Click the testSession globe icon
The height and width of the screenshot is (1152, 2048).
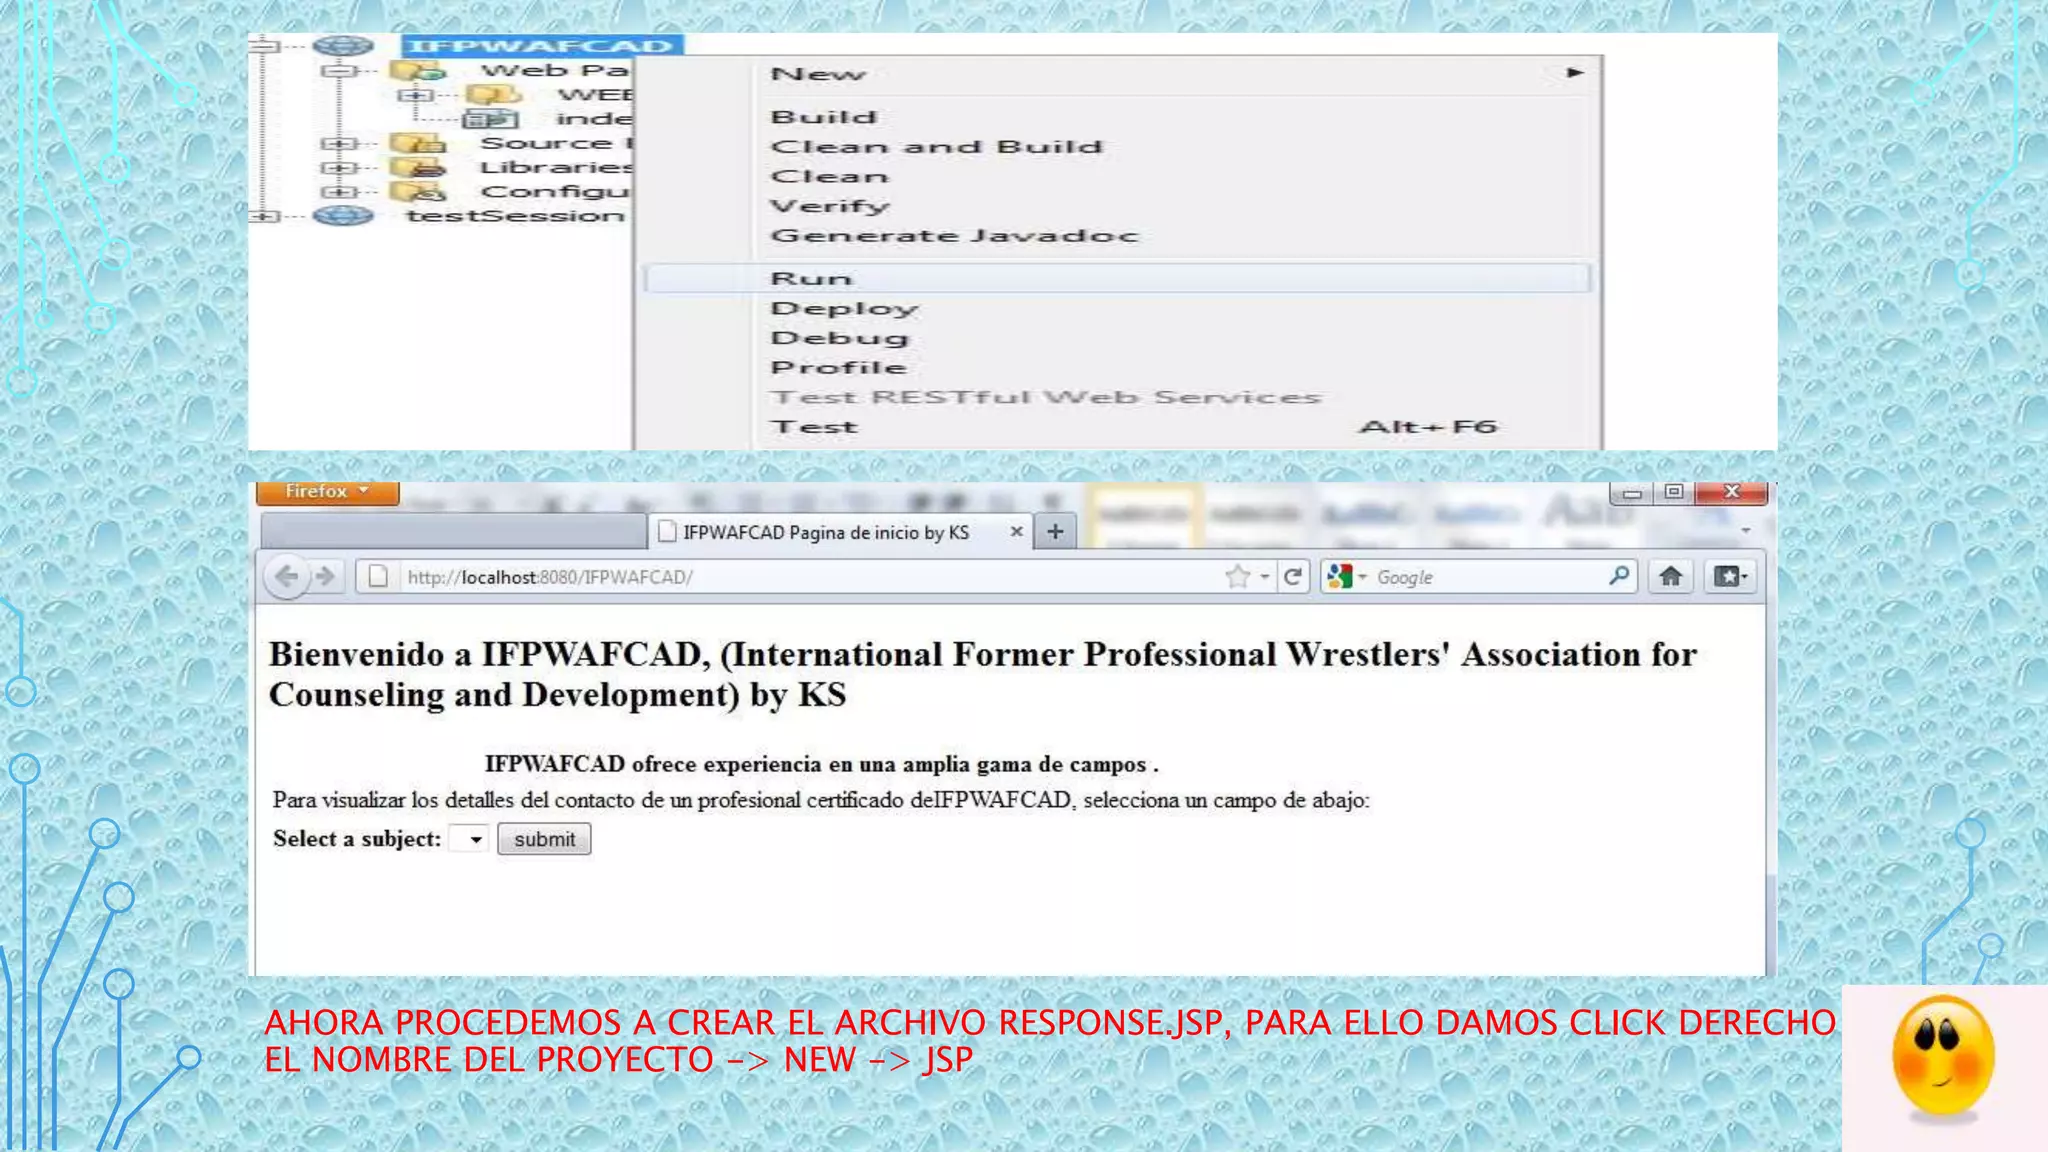click(343, 215)
